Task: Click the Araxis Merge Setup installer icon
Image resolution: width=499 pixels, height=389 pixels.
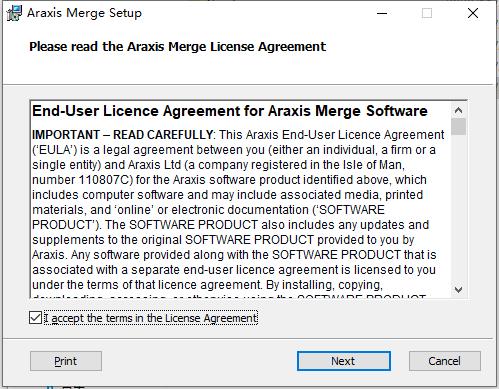Action: [14, 13]
